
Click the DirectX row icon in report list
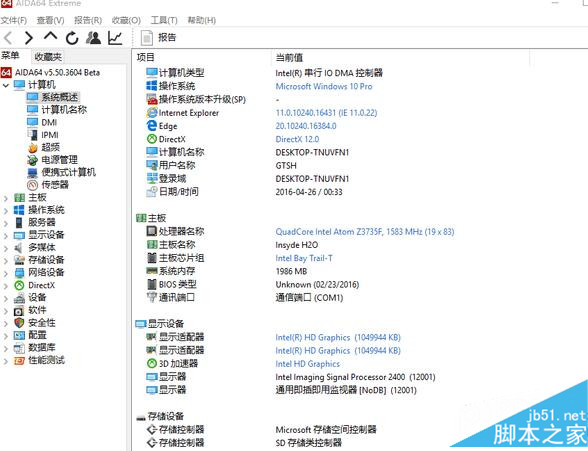pyautogui.click(x=152, y=139)
